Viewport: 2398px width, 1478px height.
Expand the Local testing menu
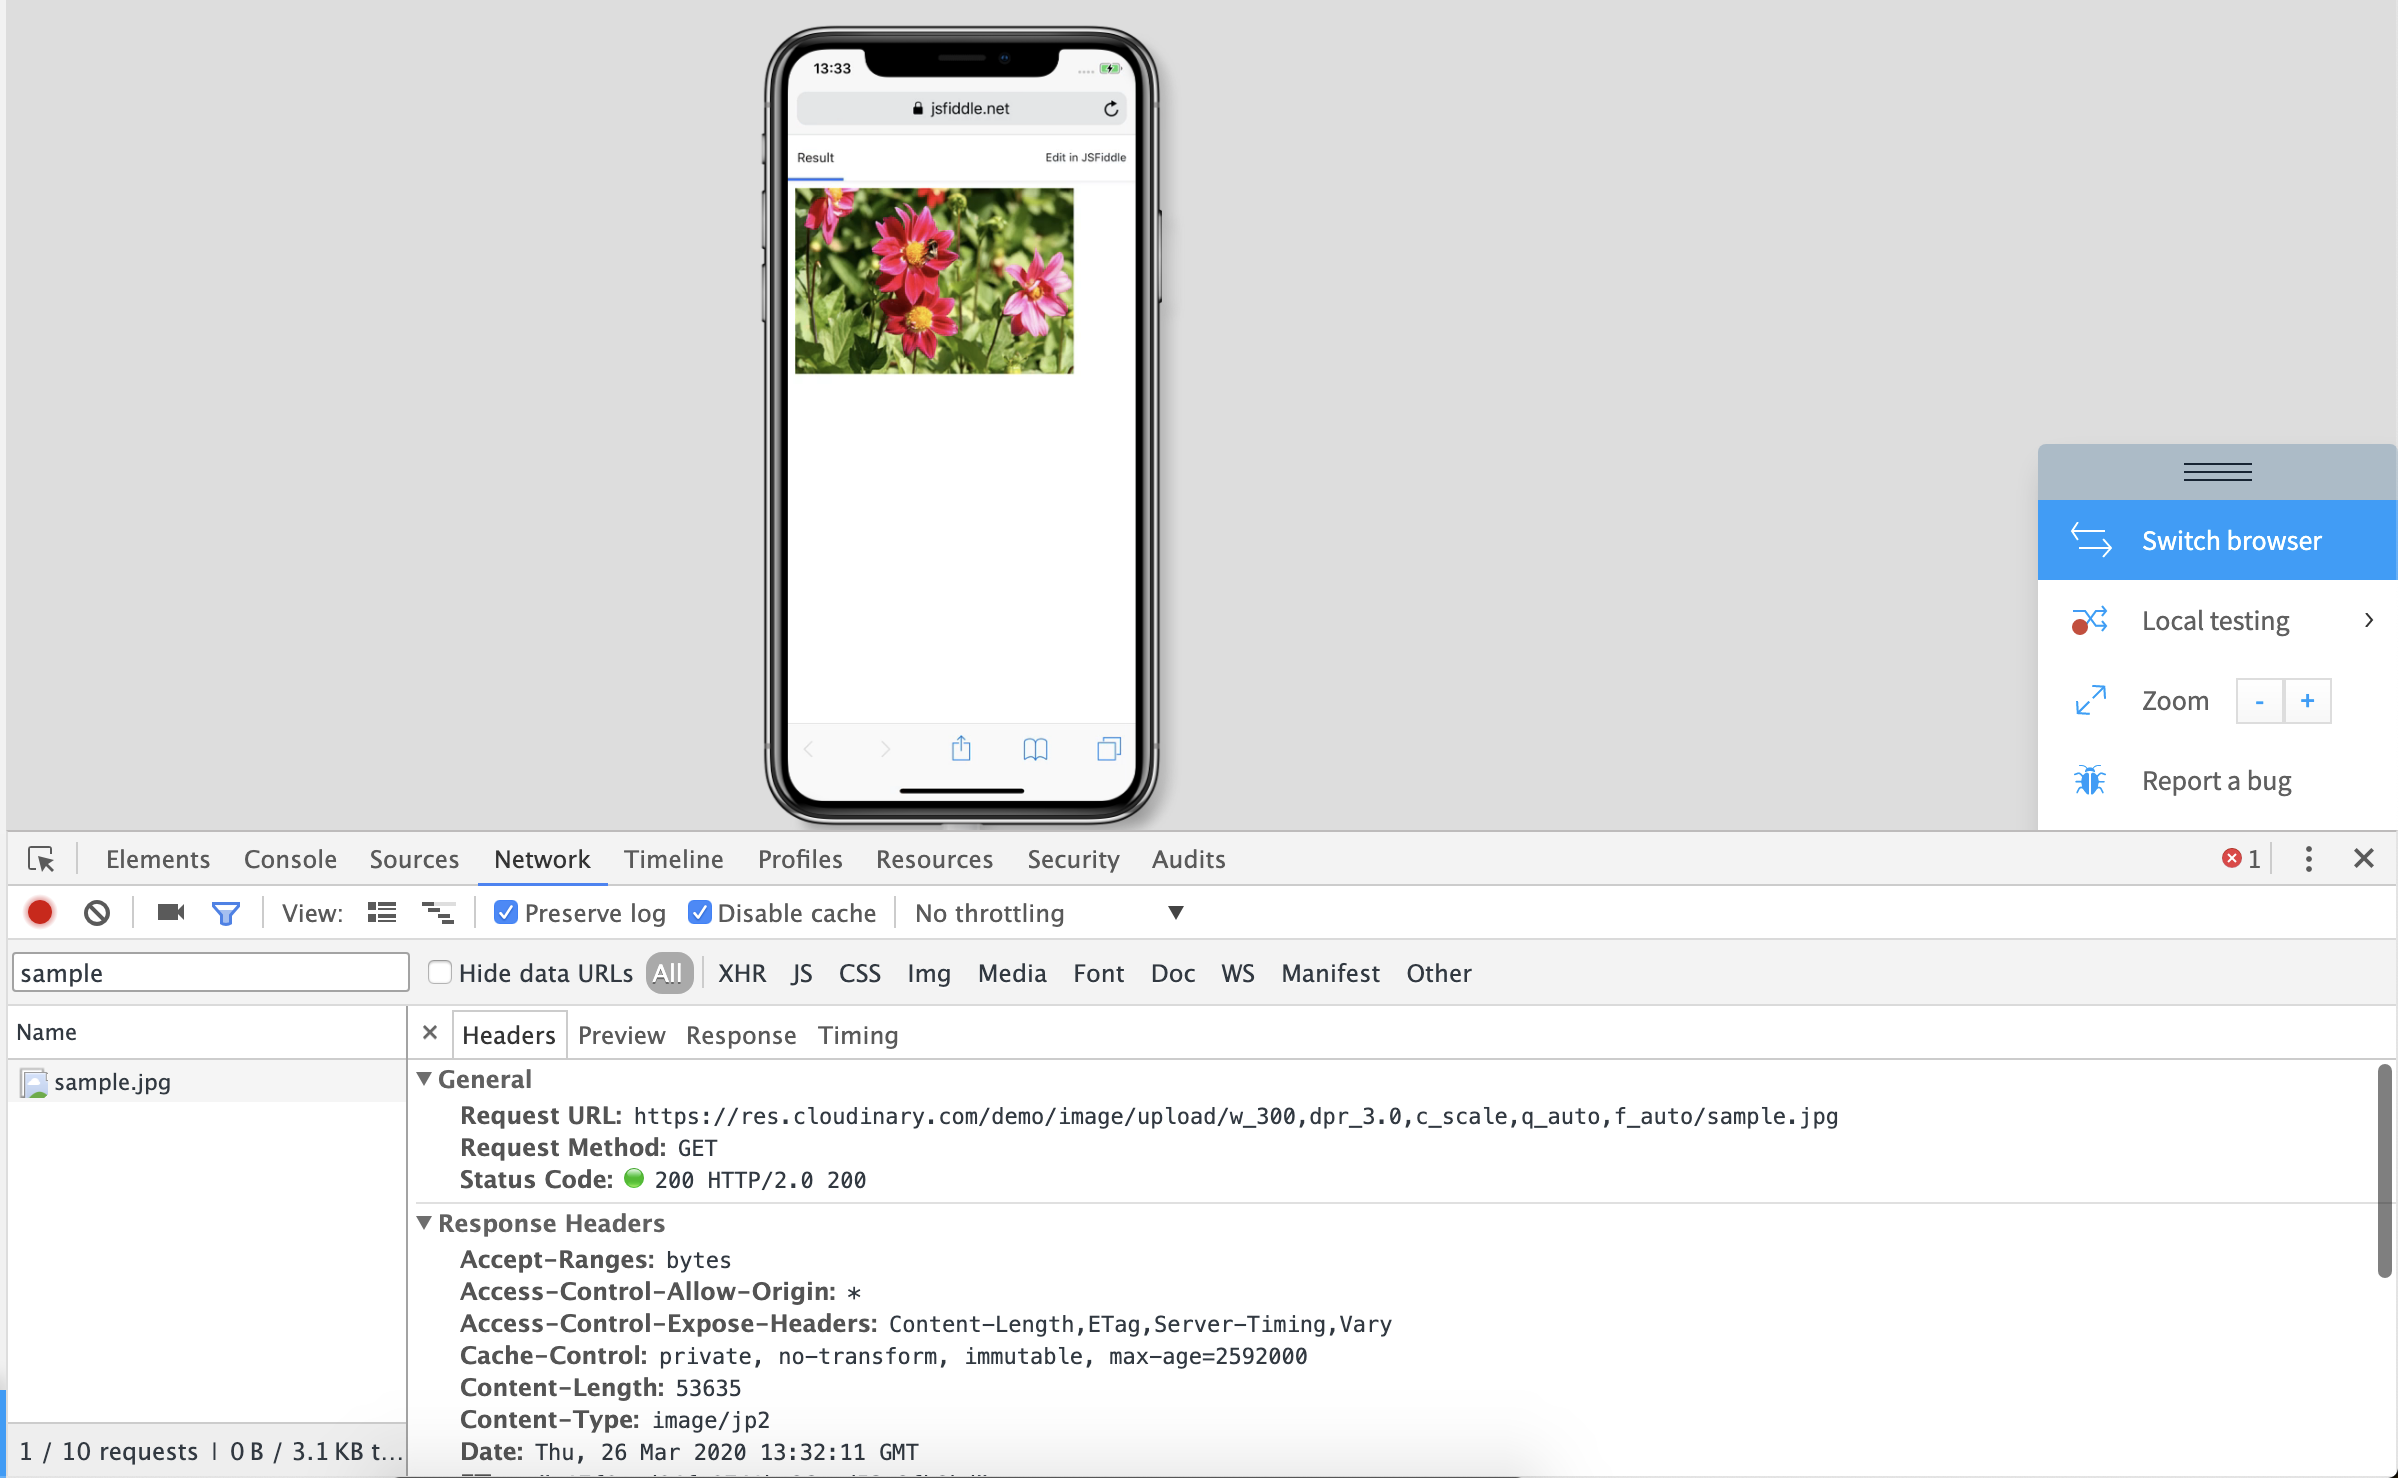click(2216, 620)
